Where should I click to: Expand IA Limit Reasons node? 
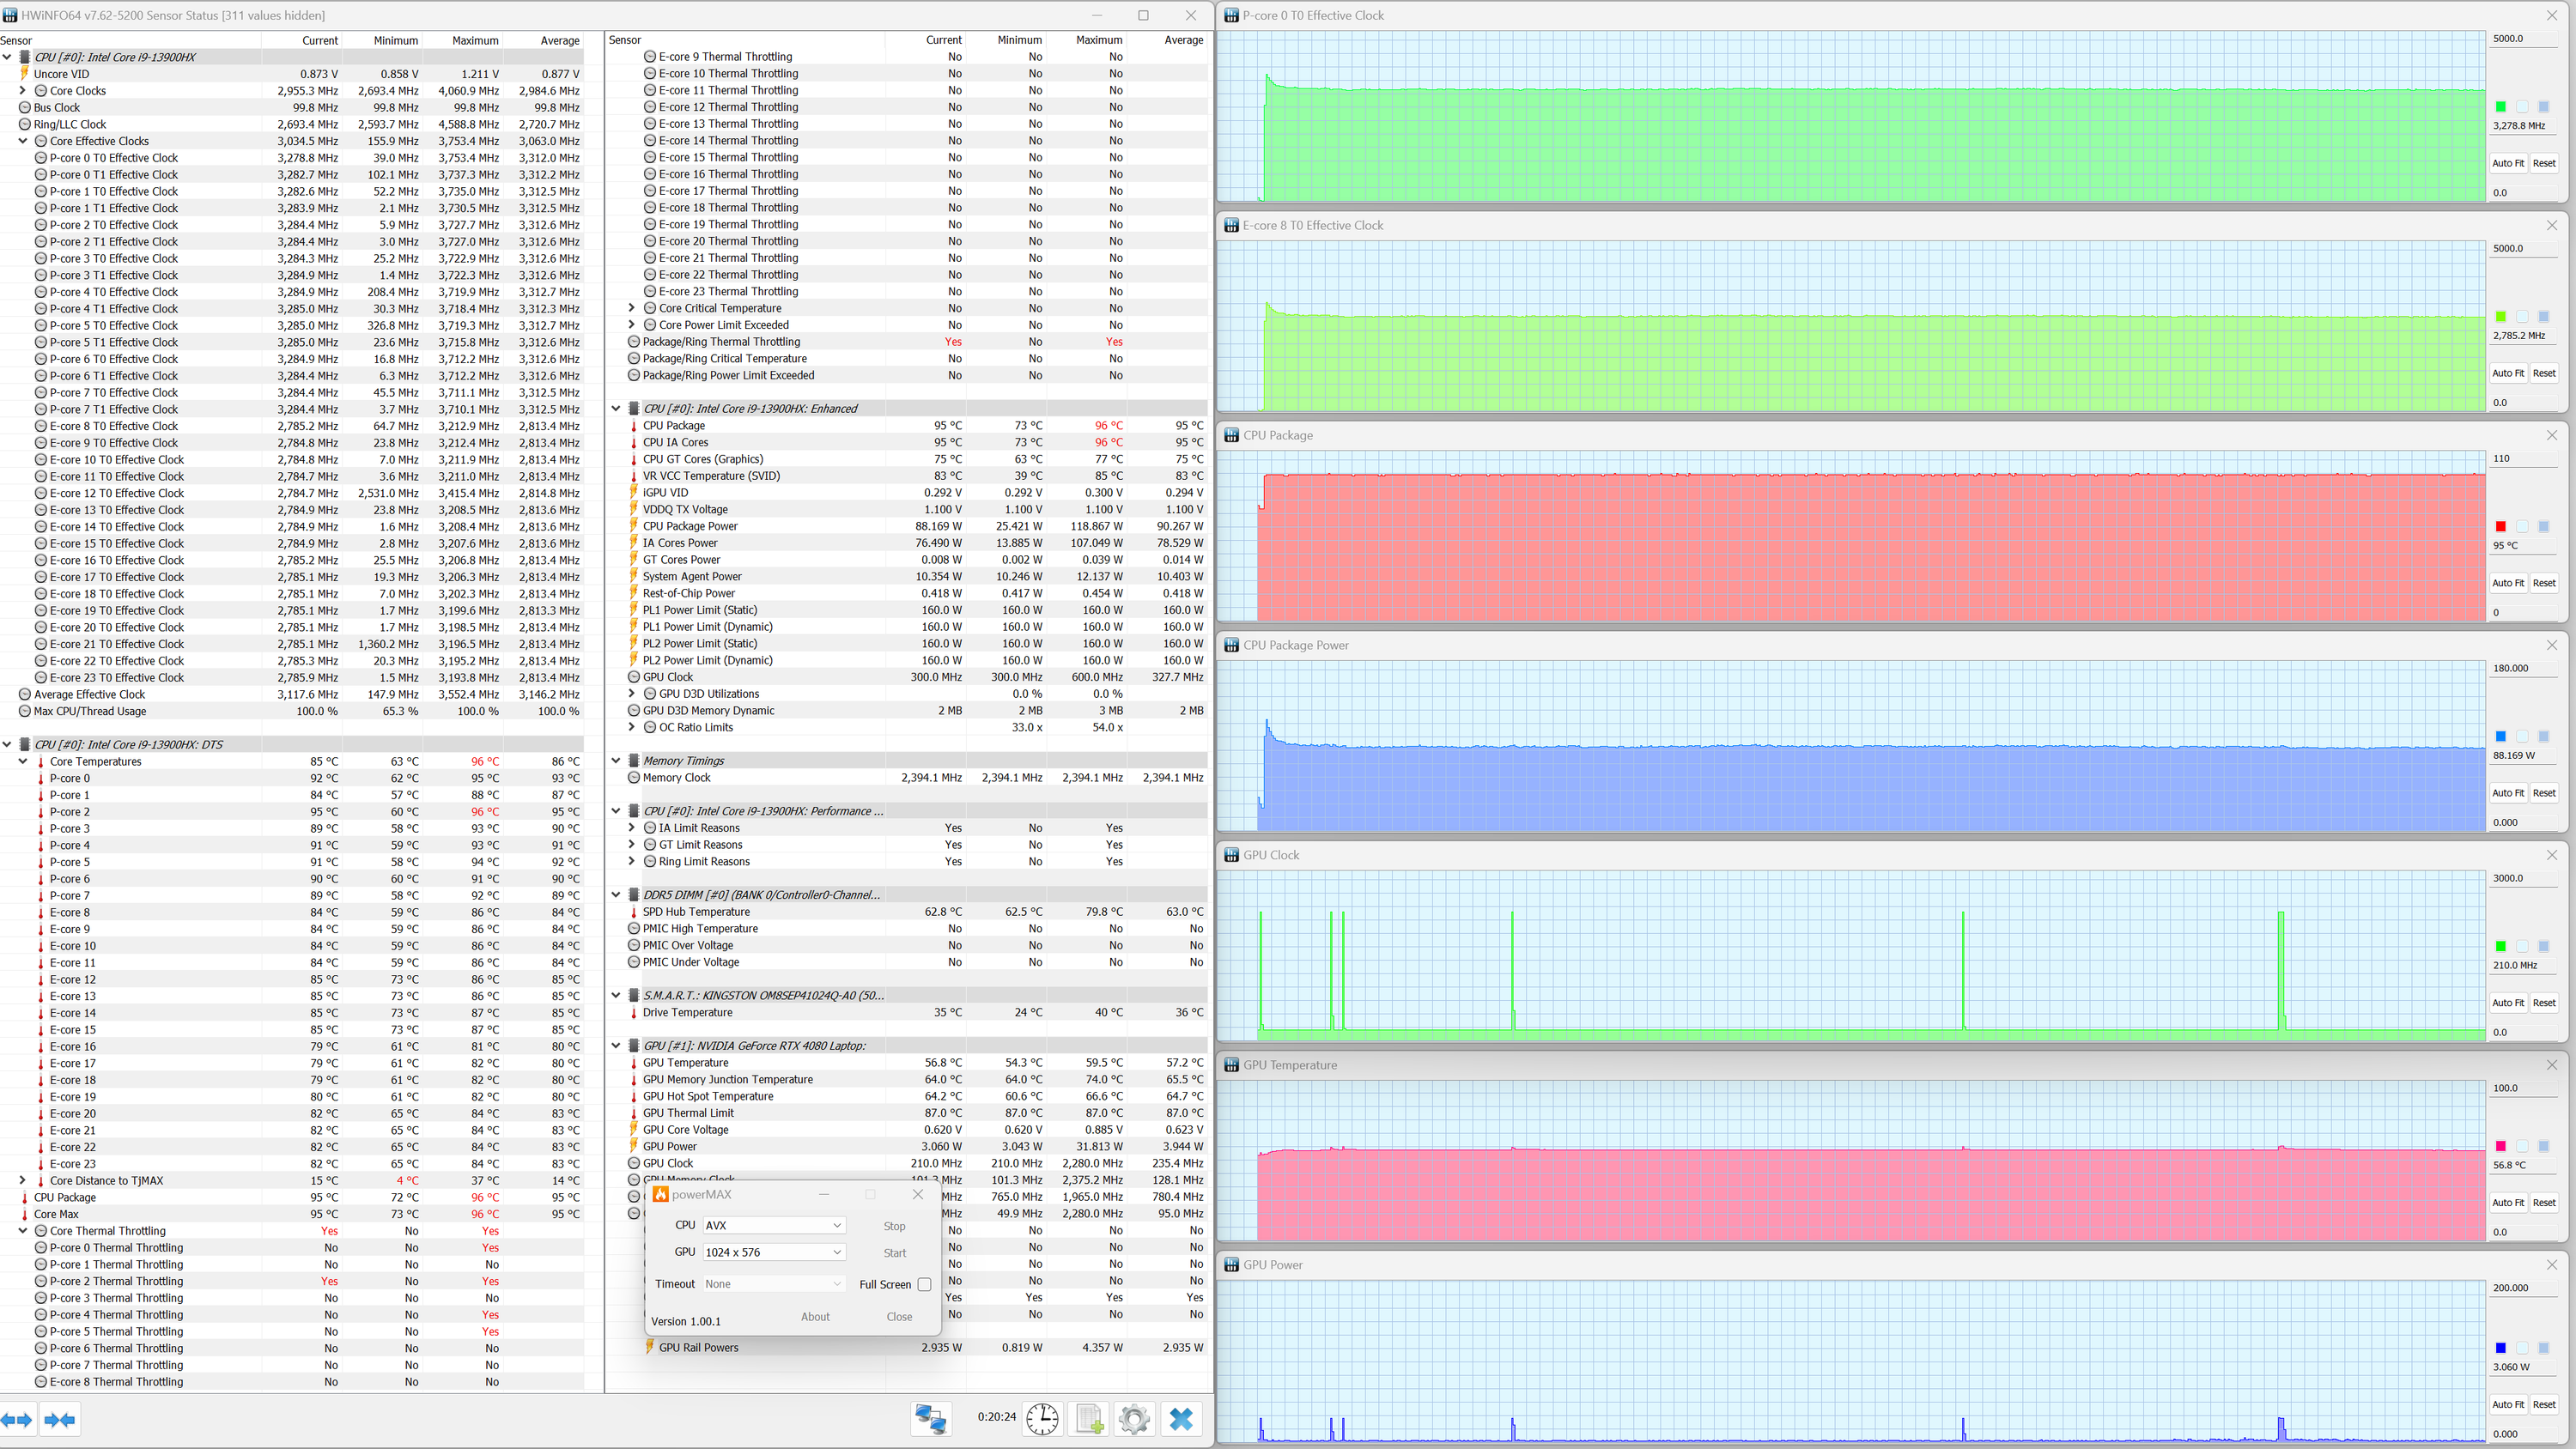tap(631, 827)
